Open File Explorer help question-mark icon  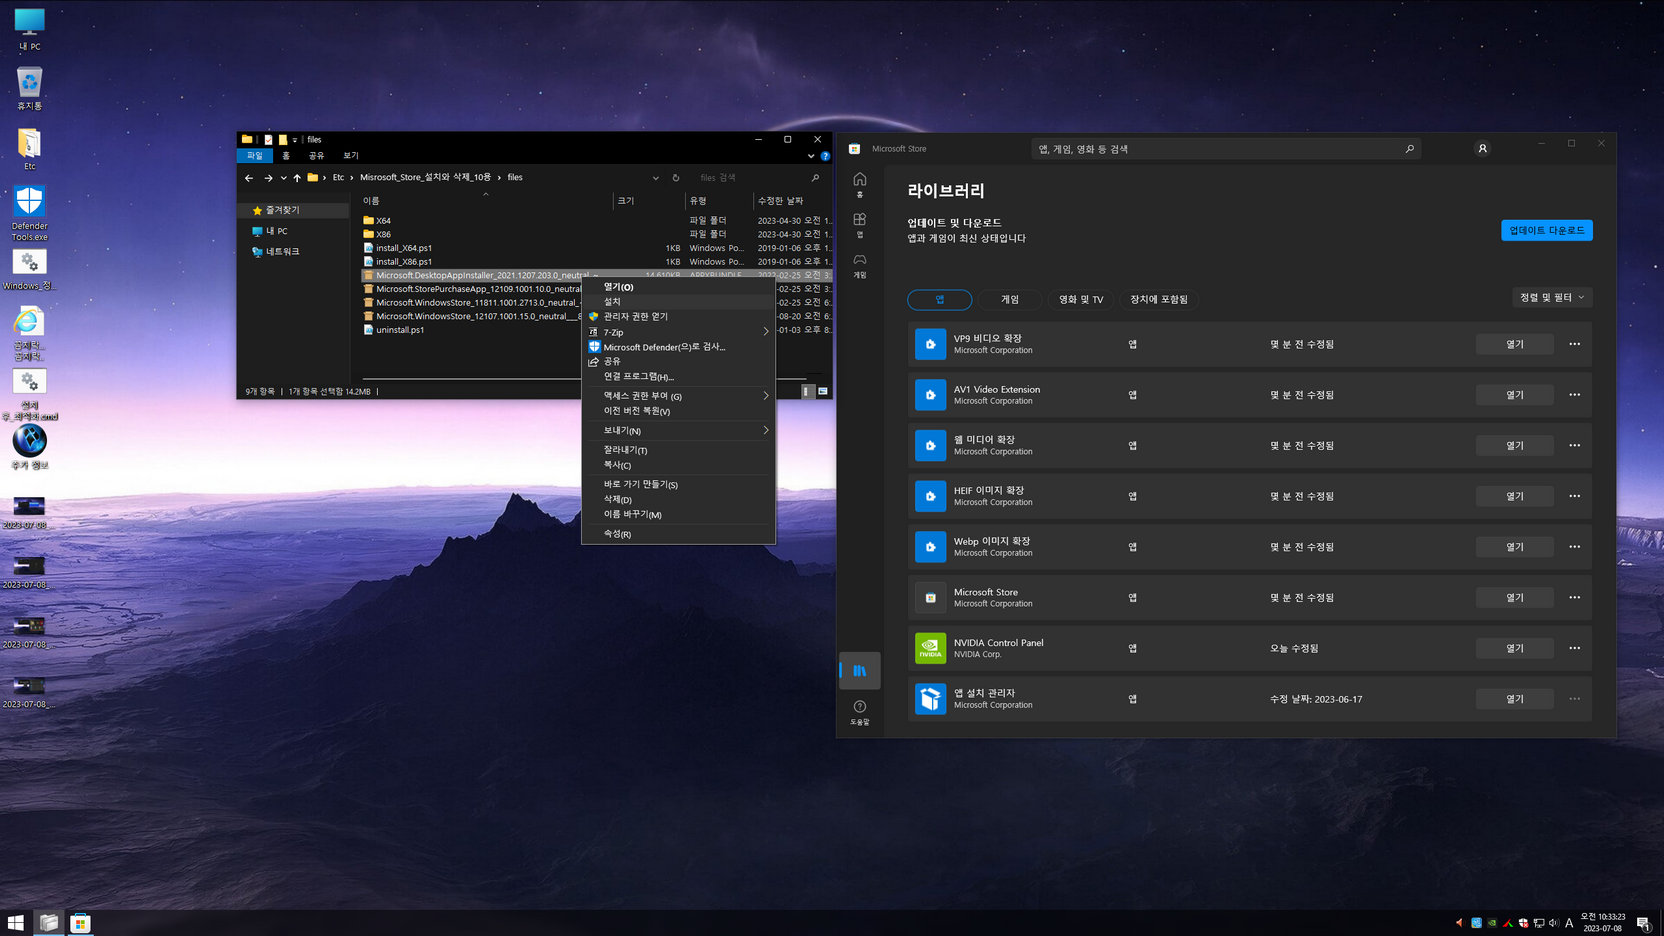pos(825,156)
